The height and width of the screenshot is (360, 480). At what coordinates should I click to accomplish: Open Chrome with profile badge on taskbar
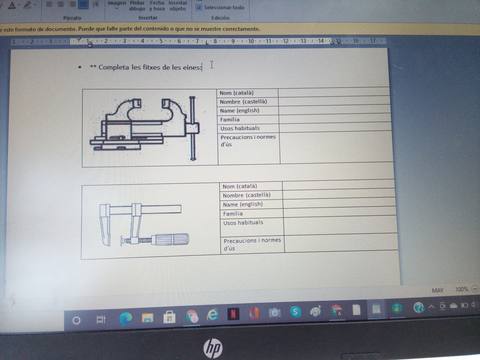pyautogui.click(x=337, y=311)
